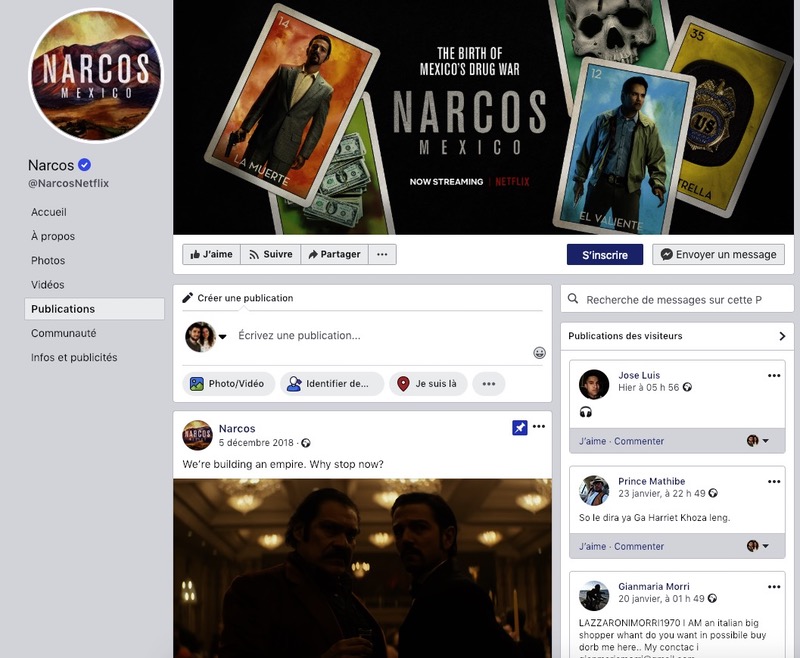Expand the posting identity dropdown in composer
This screenshot has height=658, width=800.
click(x=222, y=337)
